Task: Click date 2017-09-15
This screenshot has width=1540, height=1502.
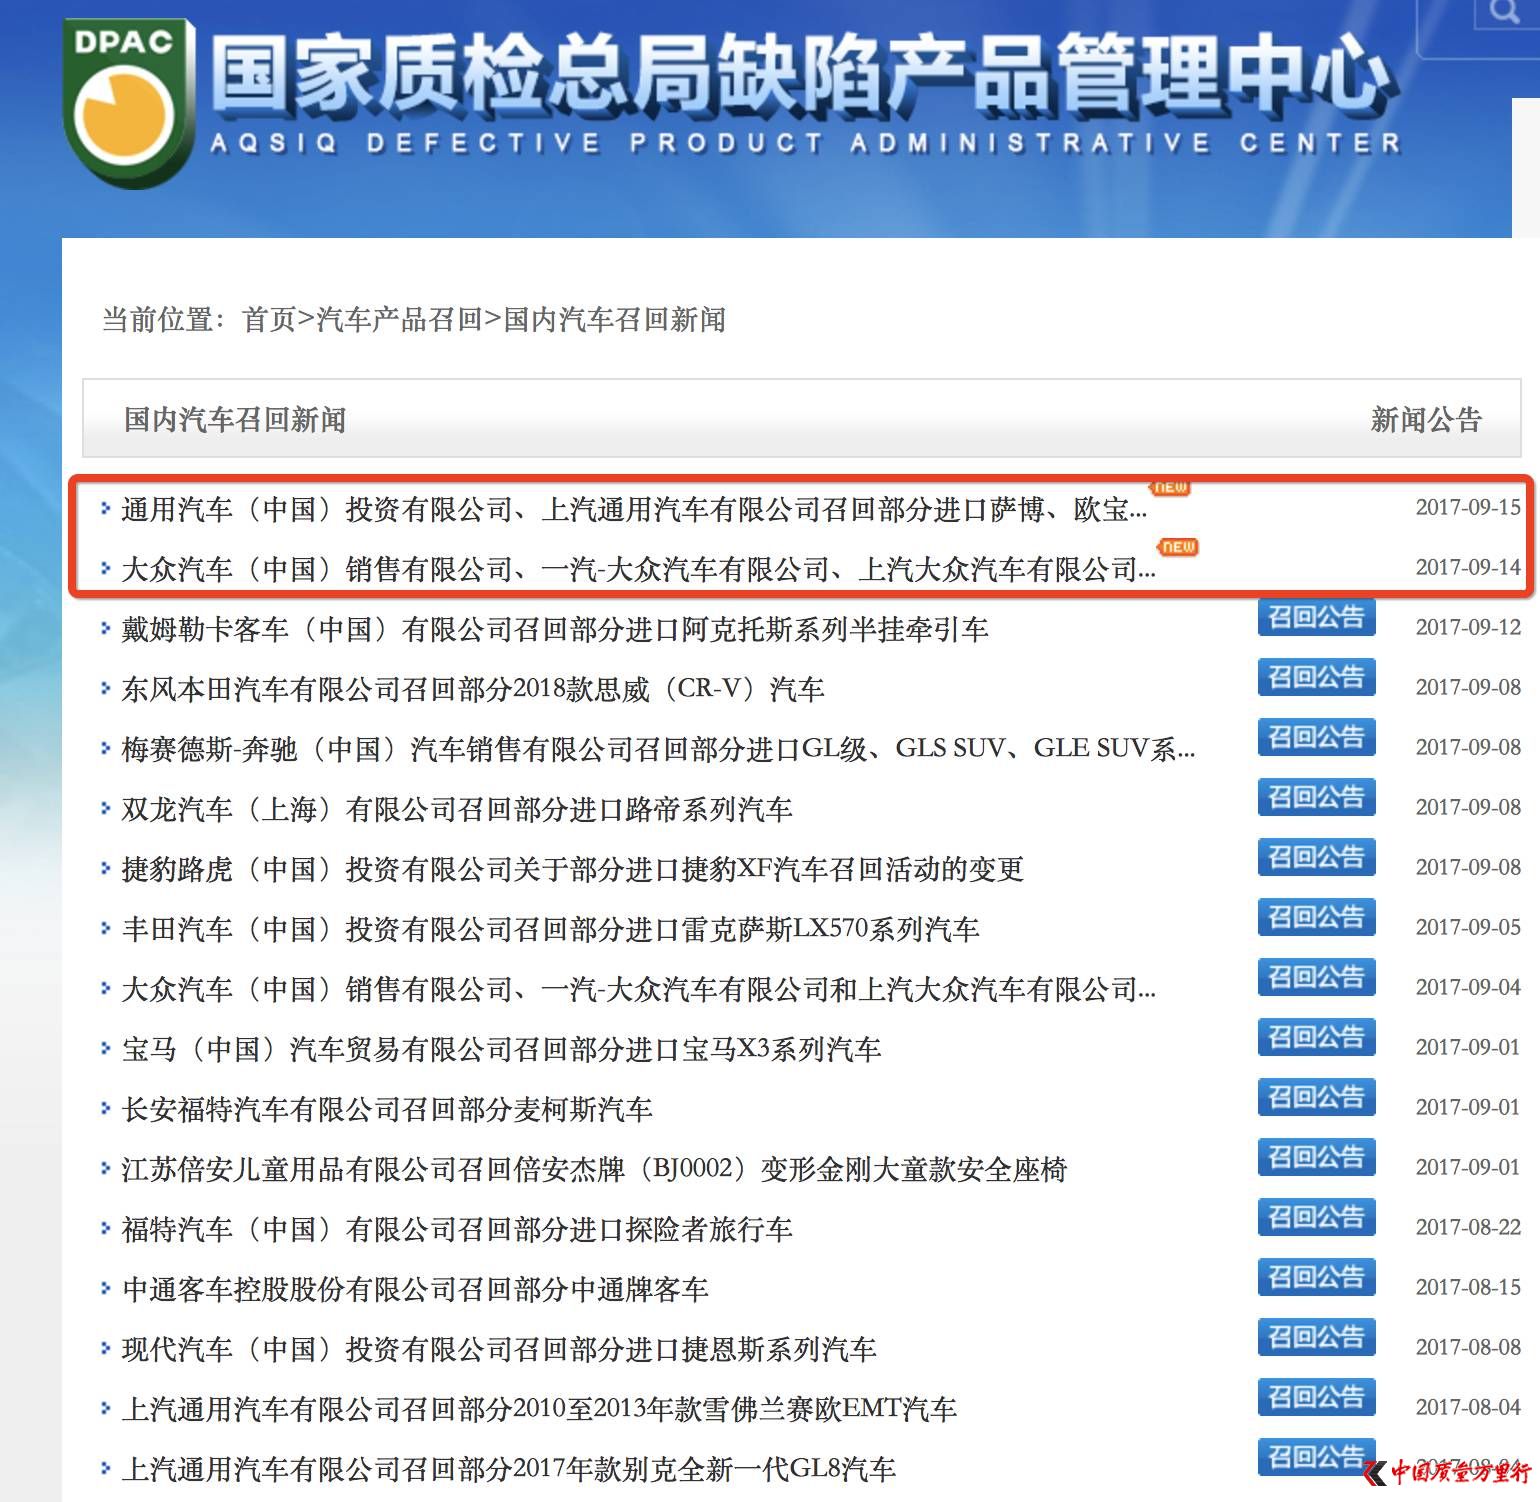Action: coord(1468,507)
